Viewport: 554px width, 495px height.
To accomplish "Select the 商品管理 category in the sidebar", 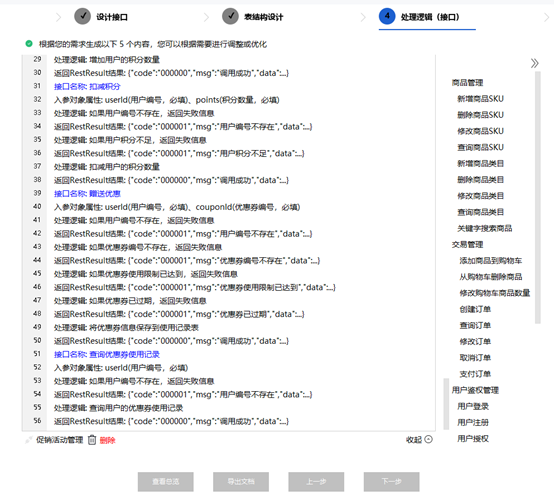I will [467, 83].
